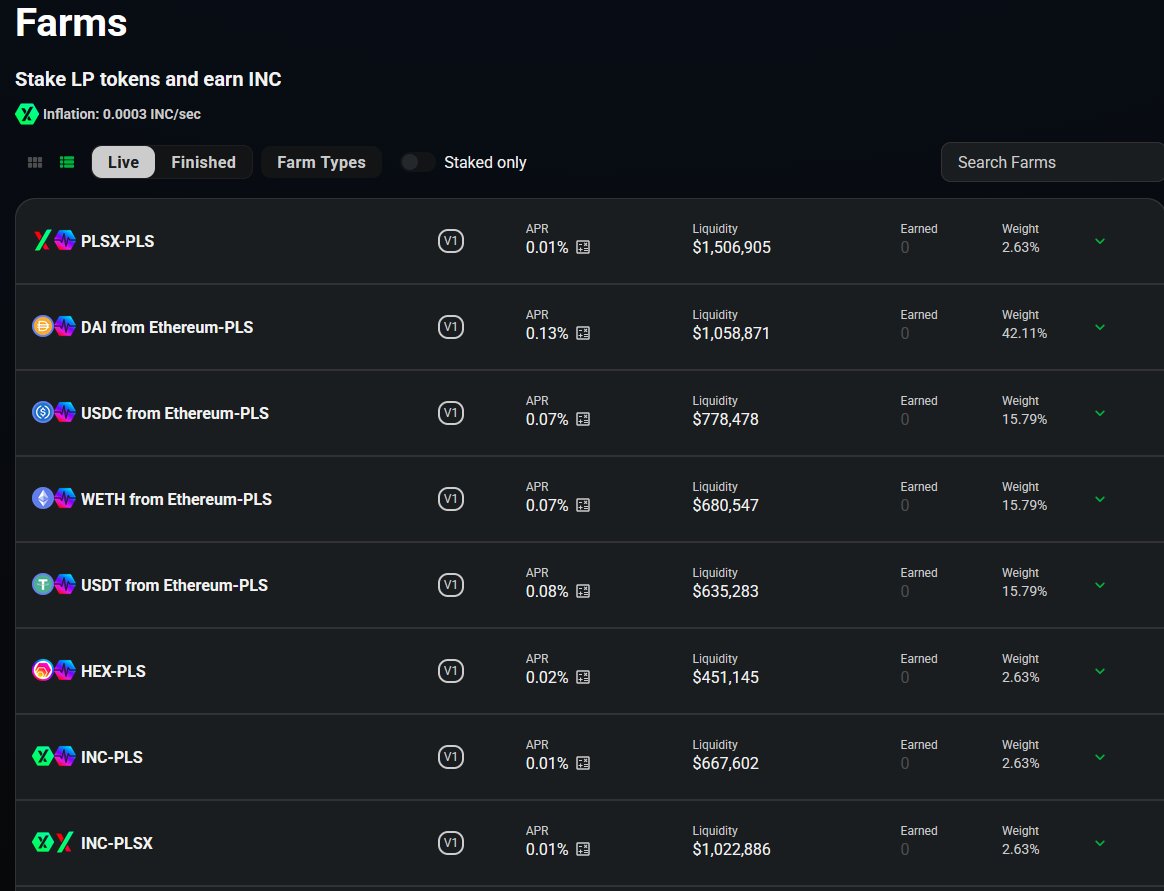Click V1 badge on USDT from Ethereum-PLS row
This screenshot has height=891, width=1164.
451,585
